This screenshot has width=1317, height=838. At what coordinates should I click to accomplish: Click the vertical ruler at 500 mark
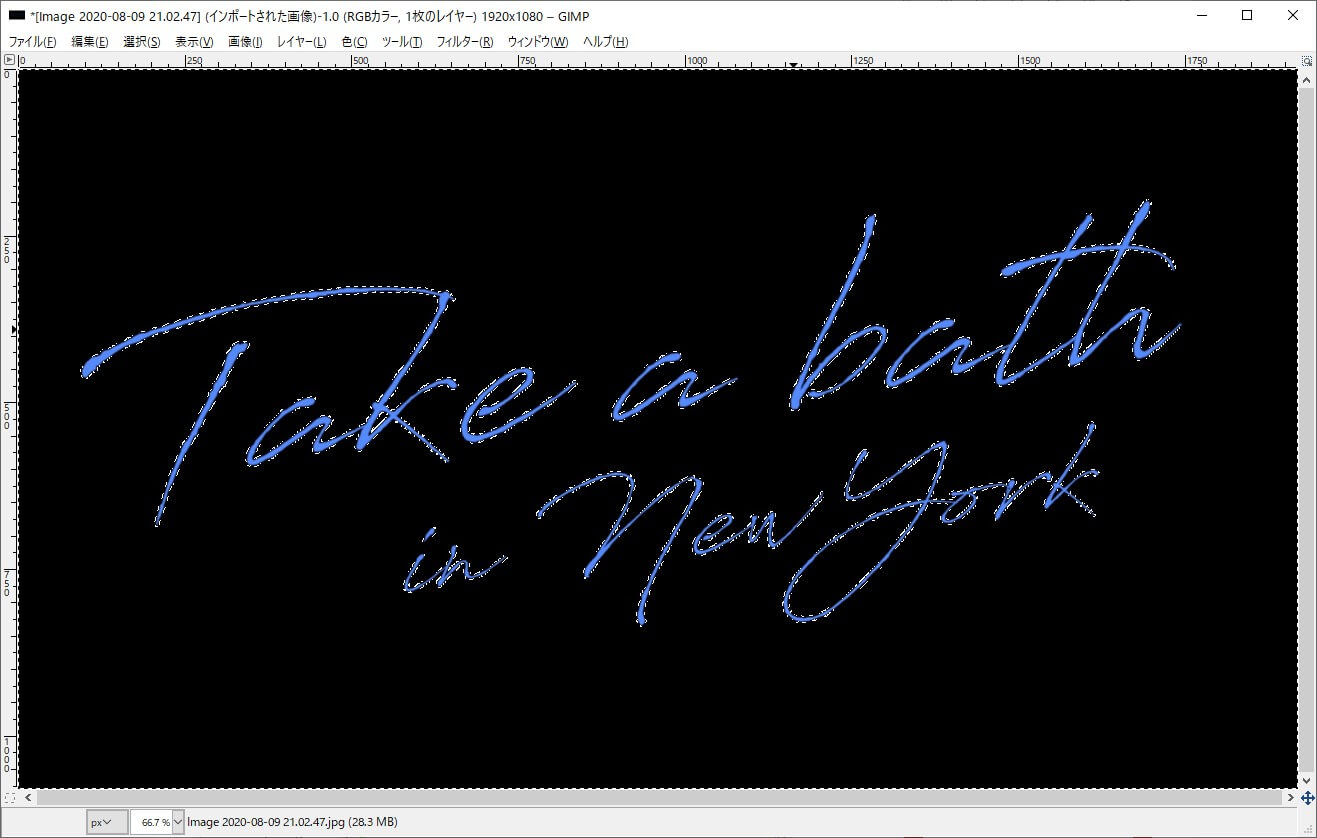coord(9,415)
